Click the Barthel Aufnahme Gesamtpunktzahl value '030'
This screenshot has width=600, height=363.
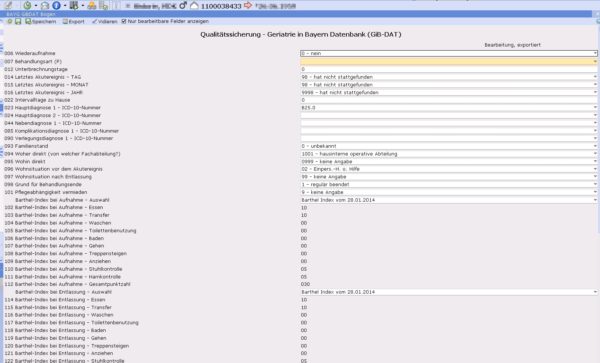click(x=305, y=284)
